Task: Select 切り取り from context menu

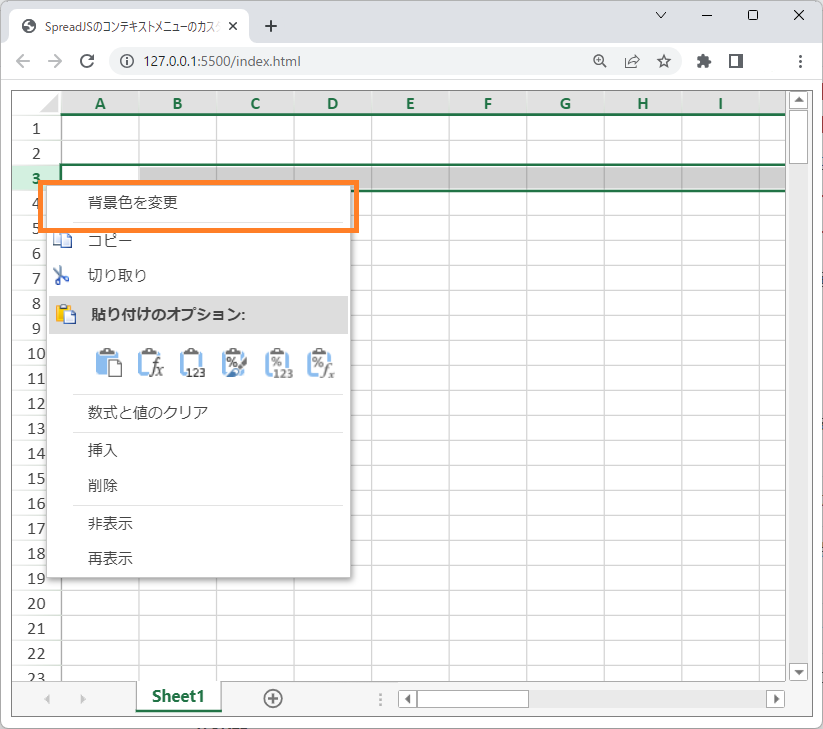Action: [198, 275]
